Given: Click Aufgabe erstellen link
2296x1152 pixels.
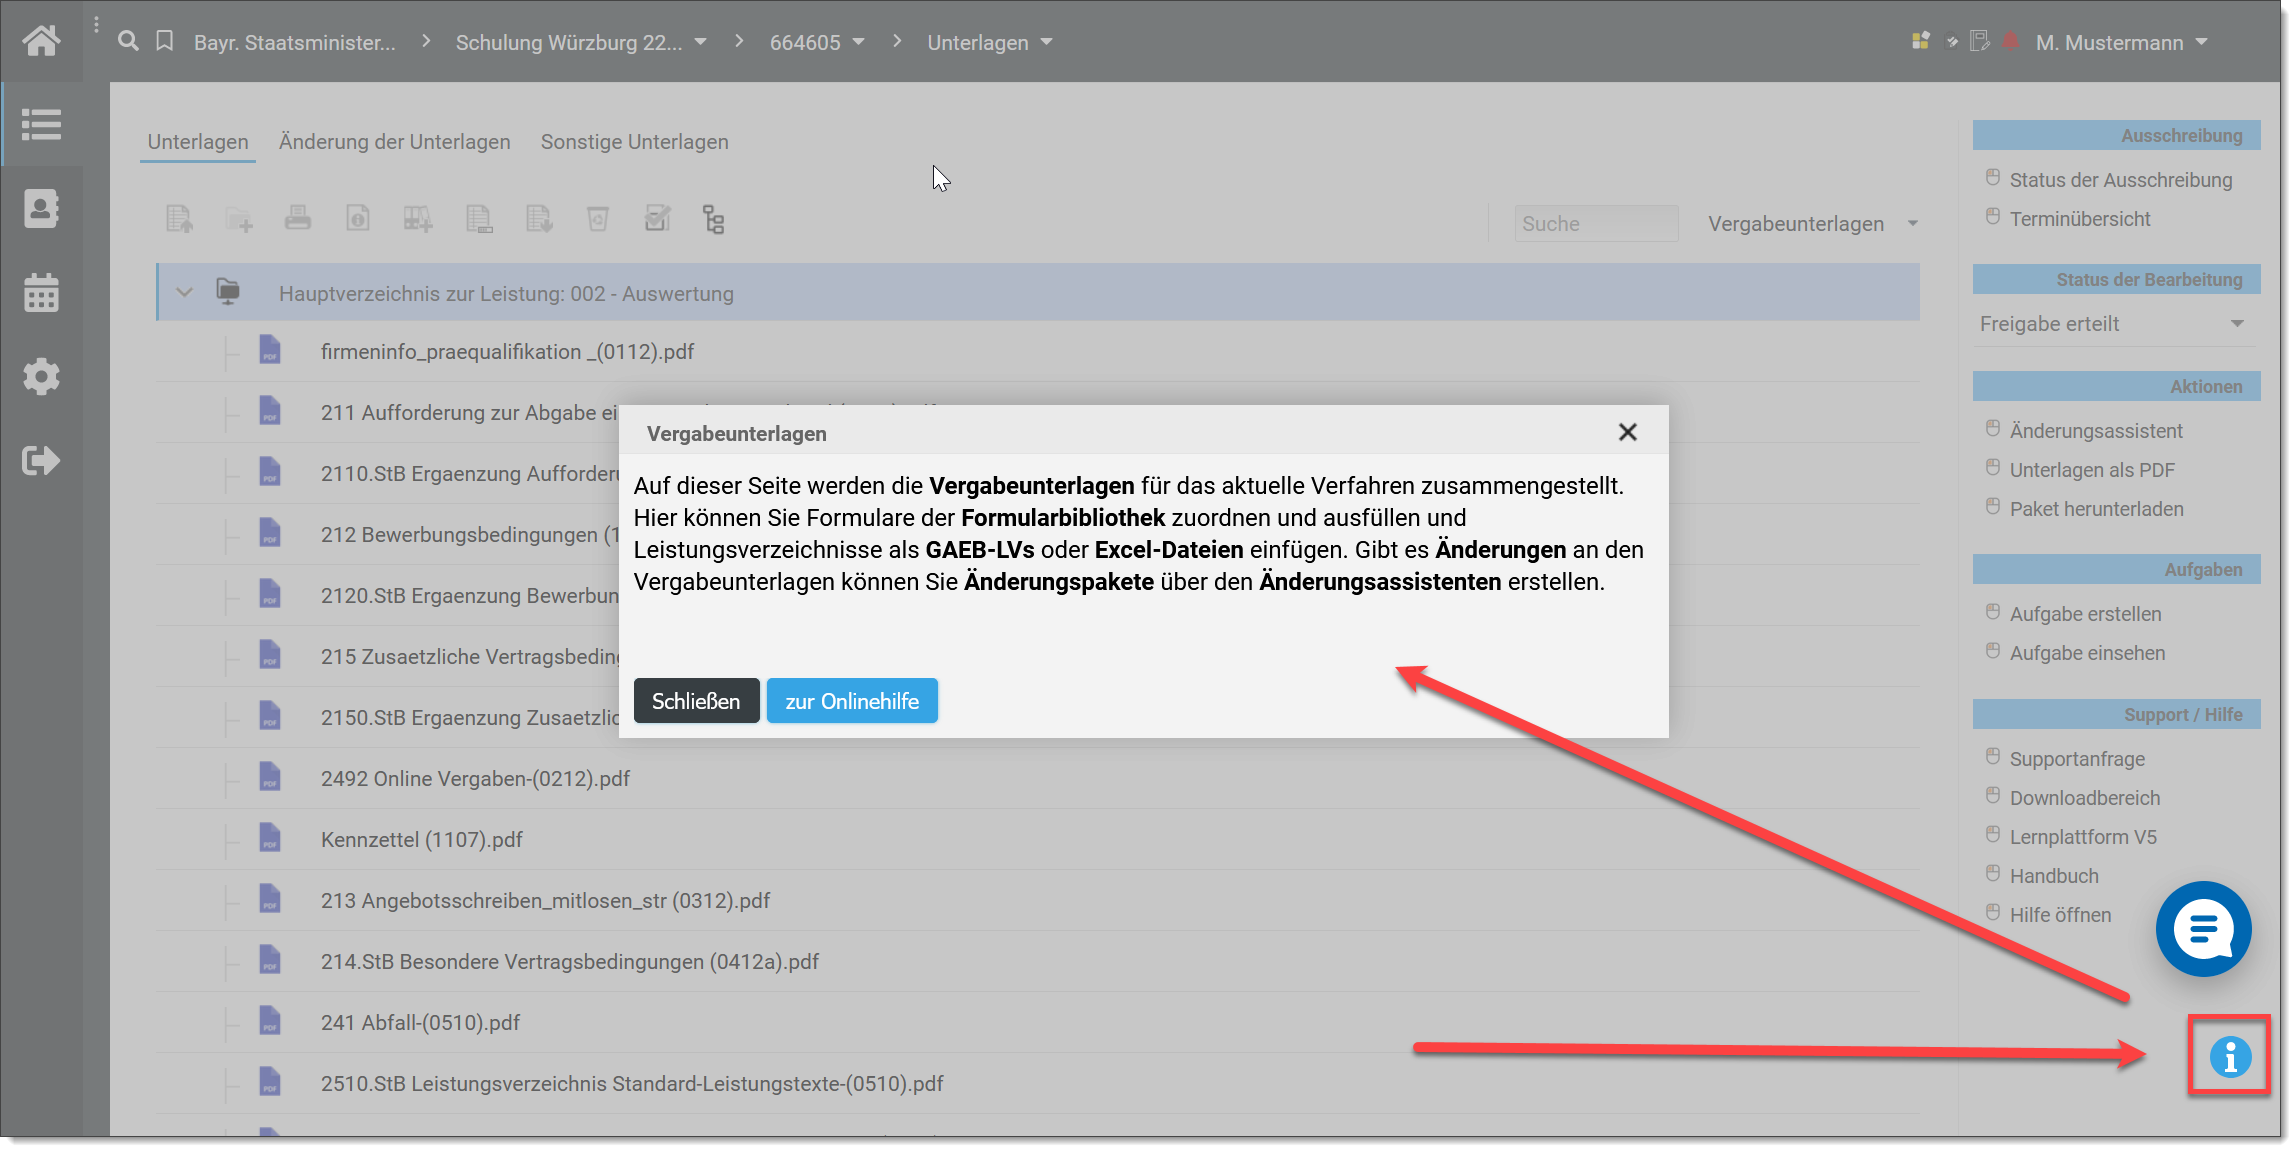Looking at the screenshot, I should [2085, 614].
